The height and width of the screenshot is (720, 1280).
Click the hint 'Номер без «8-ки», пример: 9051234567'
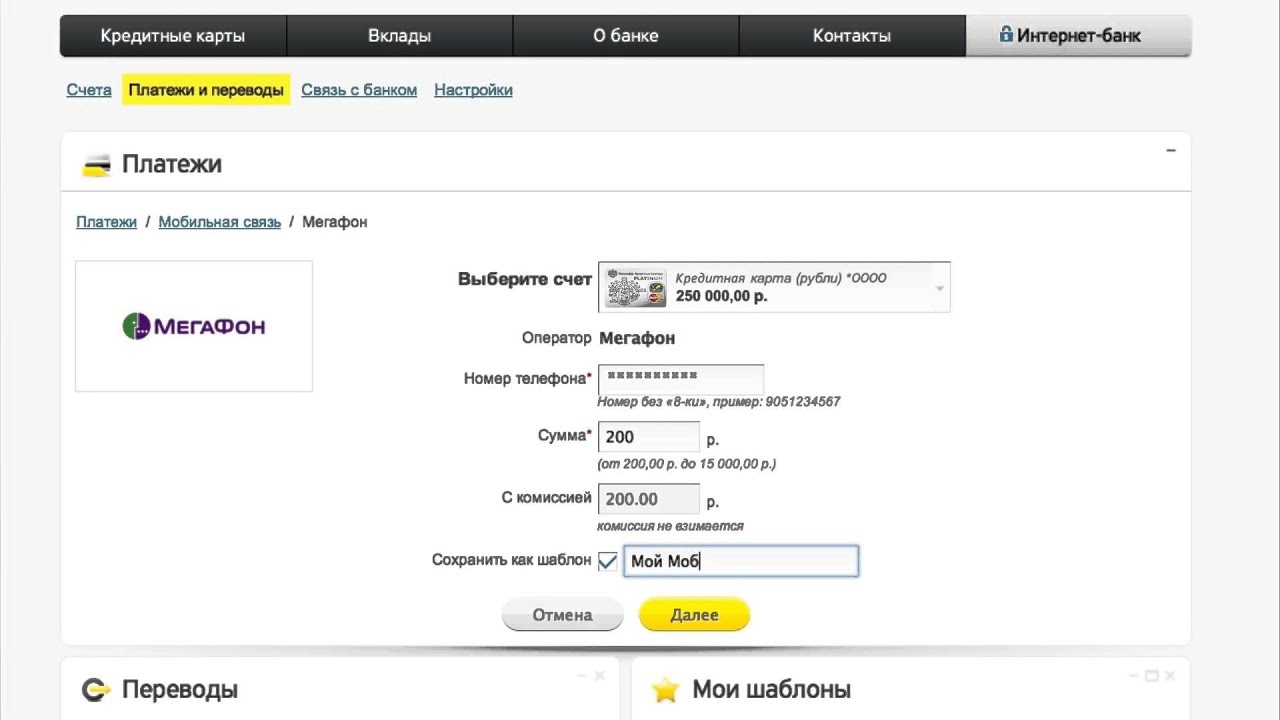(719, 402)
